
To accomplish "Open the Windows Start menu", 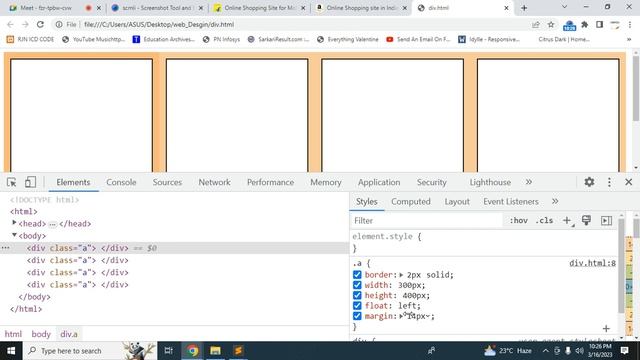I will click(x=11, y=351).
